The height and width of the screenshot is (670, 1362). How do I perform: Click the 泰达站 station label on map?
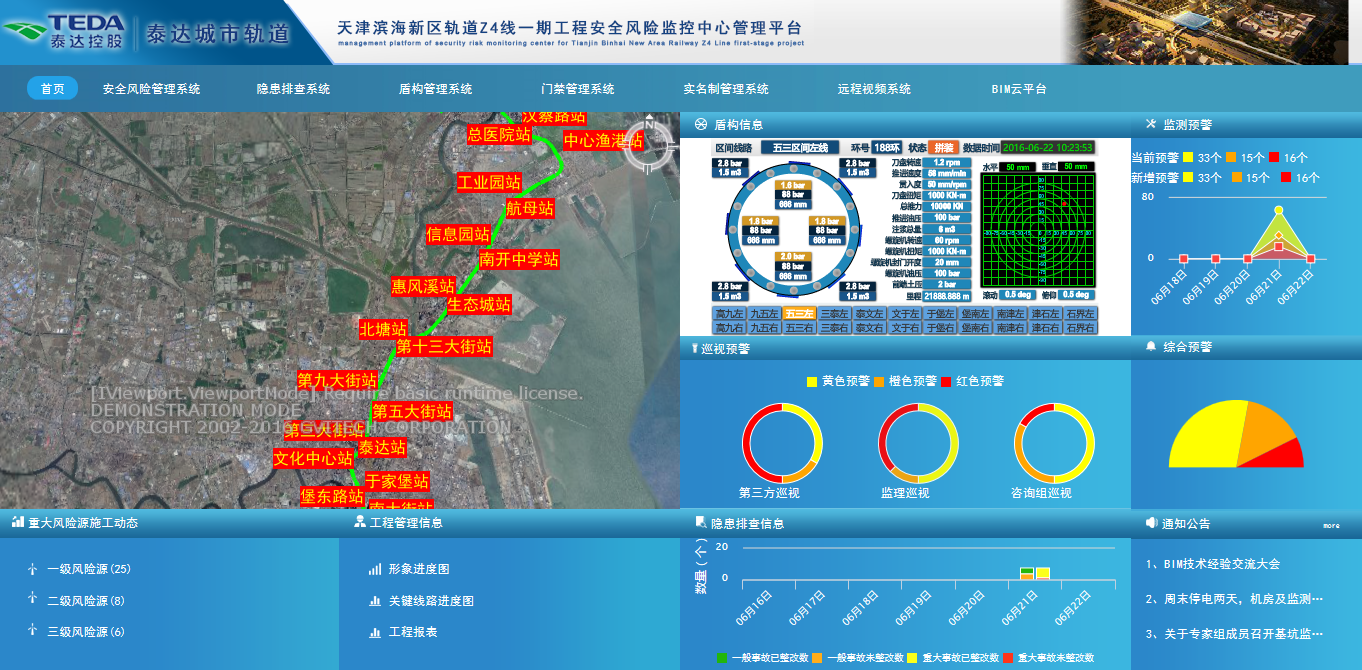(382, 447)
